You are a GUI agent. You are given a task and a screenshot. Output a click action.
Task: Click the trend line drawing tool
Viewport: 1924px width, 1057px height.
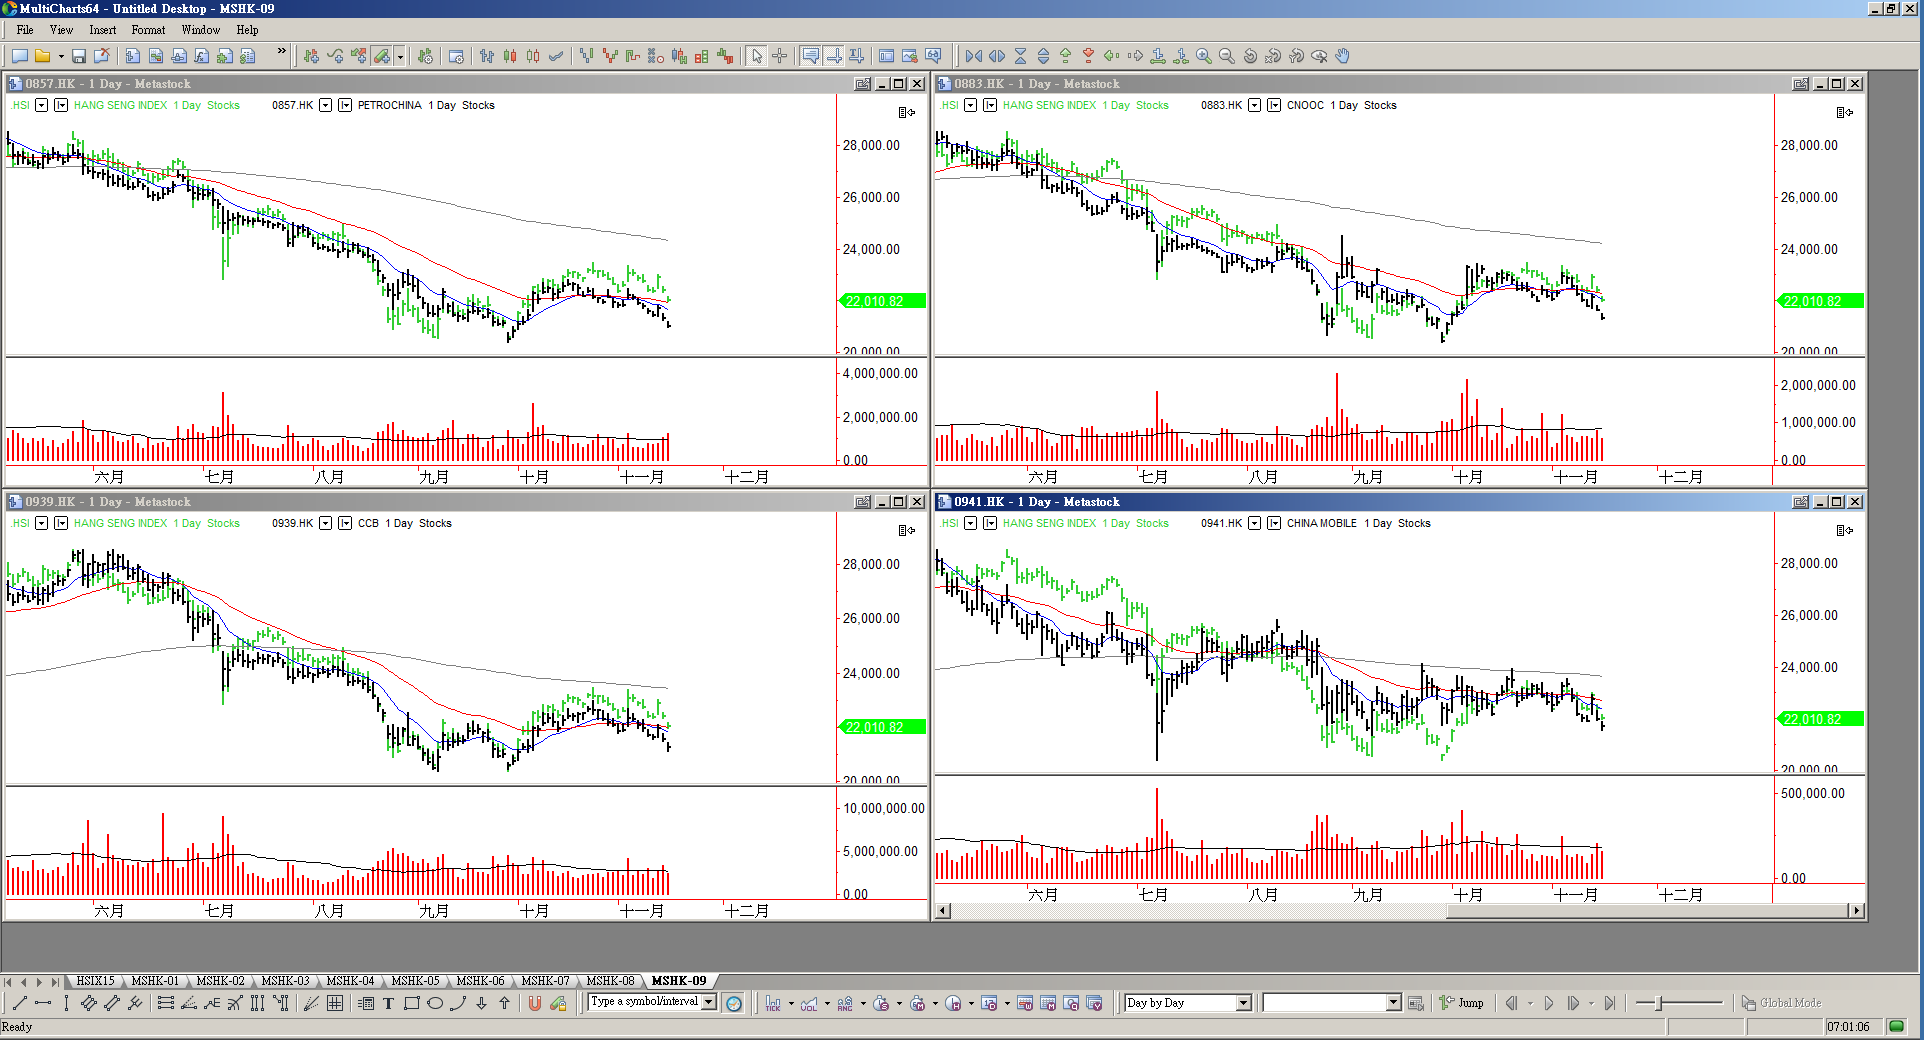[x=19, y=1003]
